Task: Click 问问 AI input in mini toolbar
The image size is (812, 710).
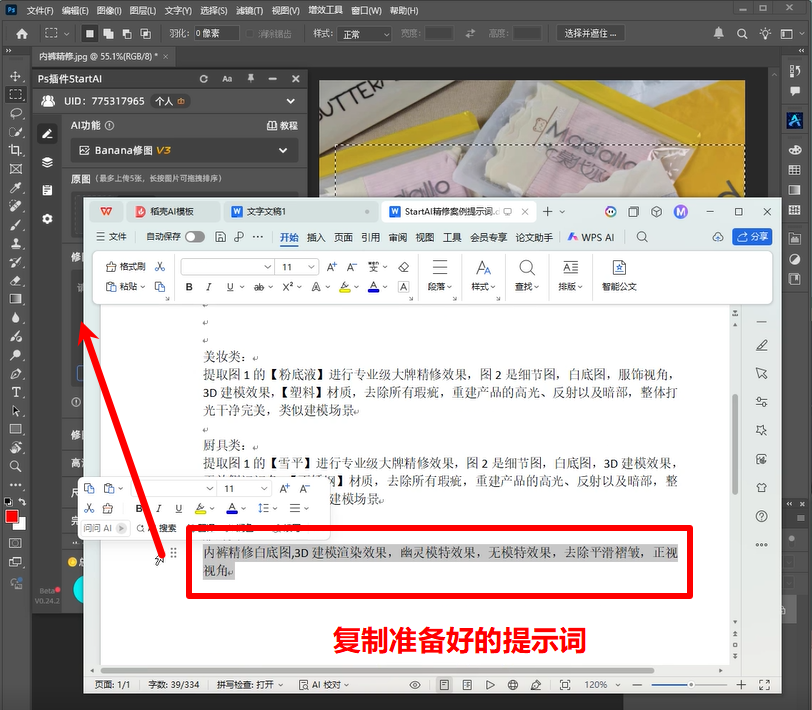Action: point(105,528)
